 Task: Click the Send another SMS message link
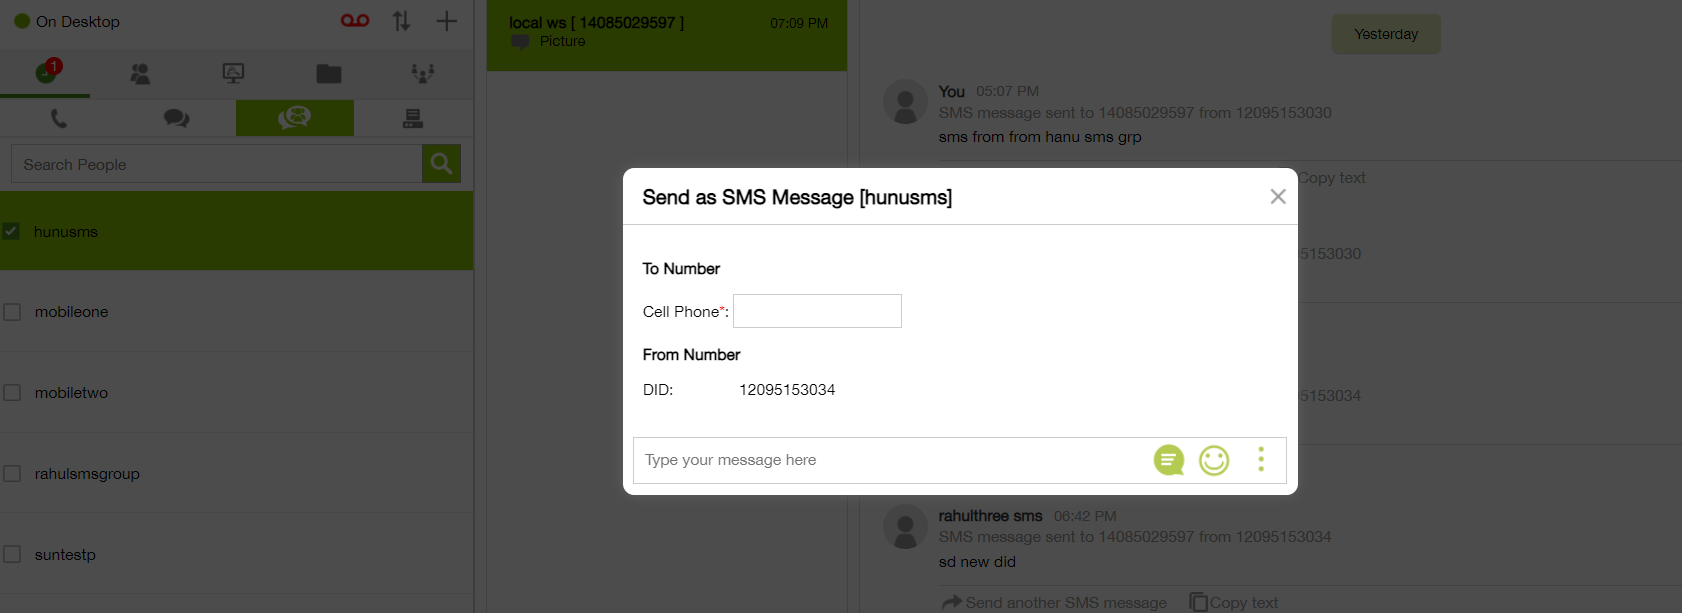coord(1055,602)
